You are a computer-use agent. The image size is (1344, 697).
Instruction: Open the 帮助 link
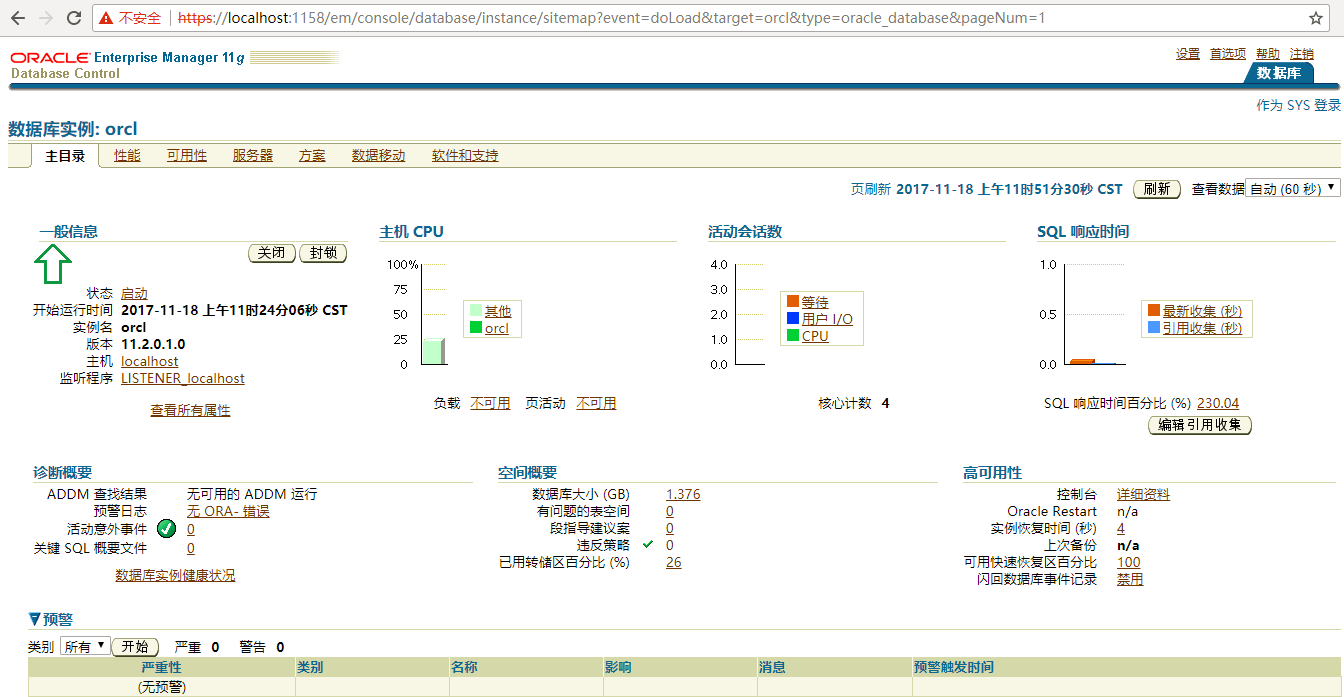tap(1268, 54)
